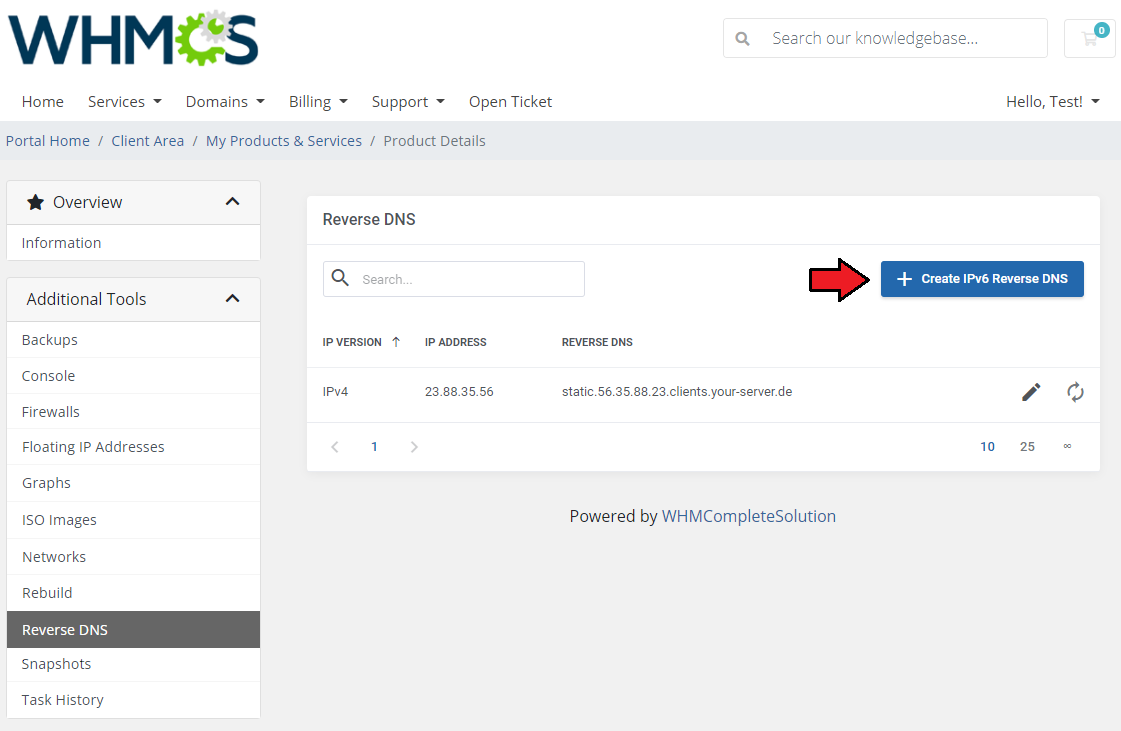
Task: Open ISO Images in sidebar
Action: (x=134, y=520)
